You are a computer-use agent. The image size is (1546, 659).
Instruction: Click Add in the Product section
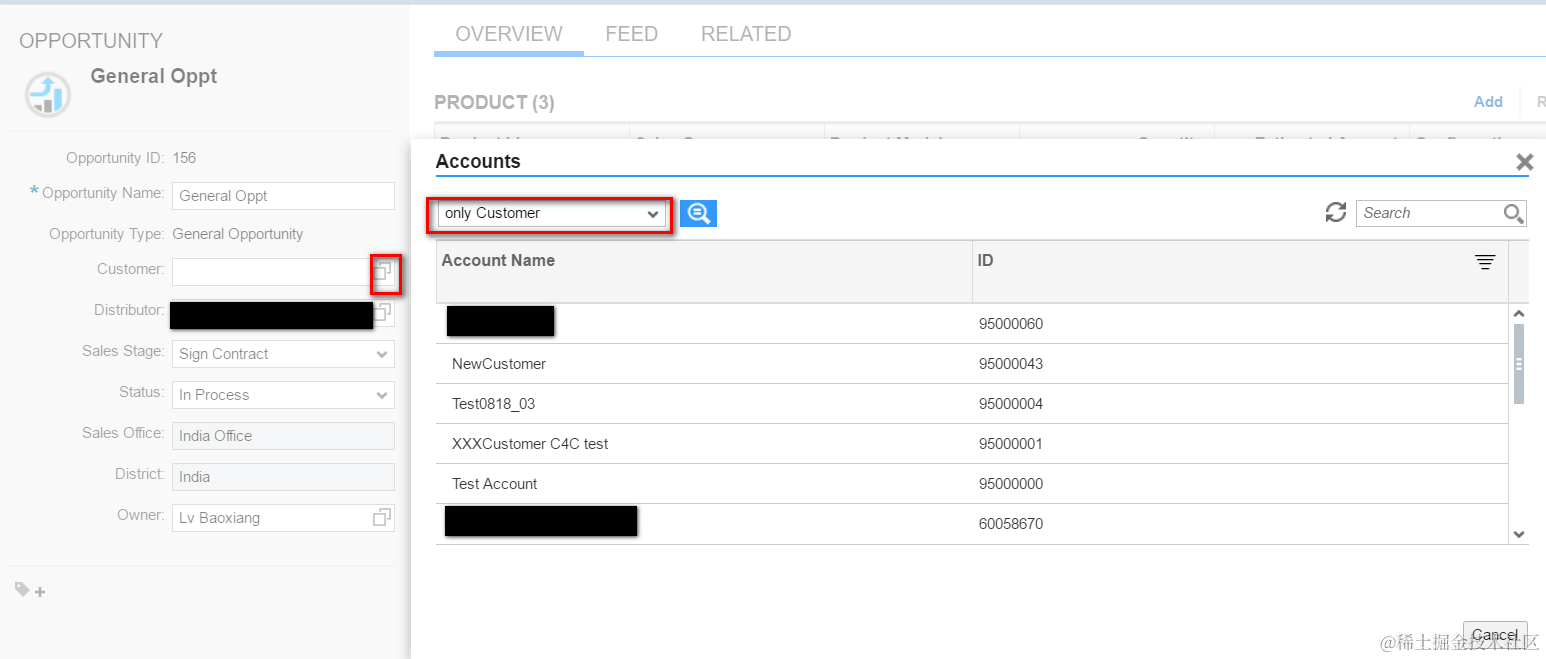click(1488, 102)
